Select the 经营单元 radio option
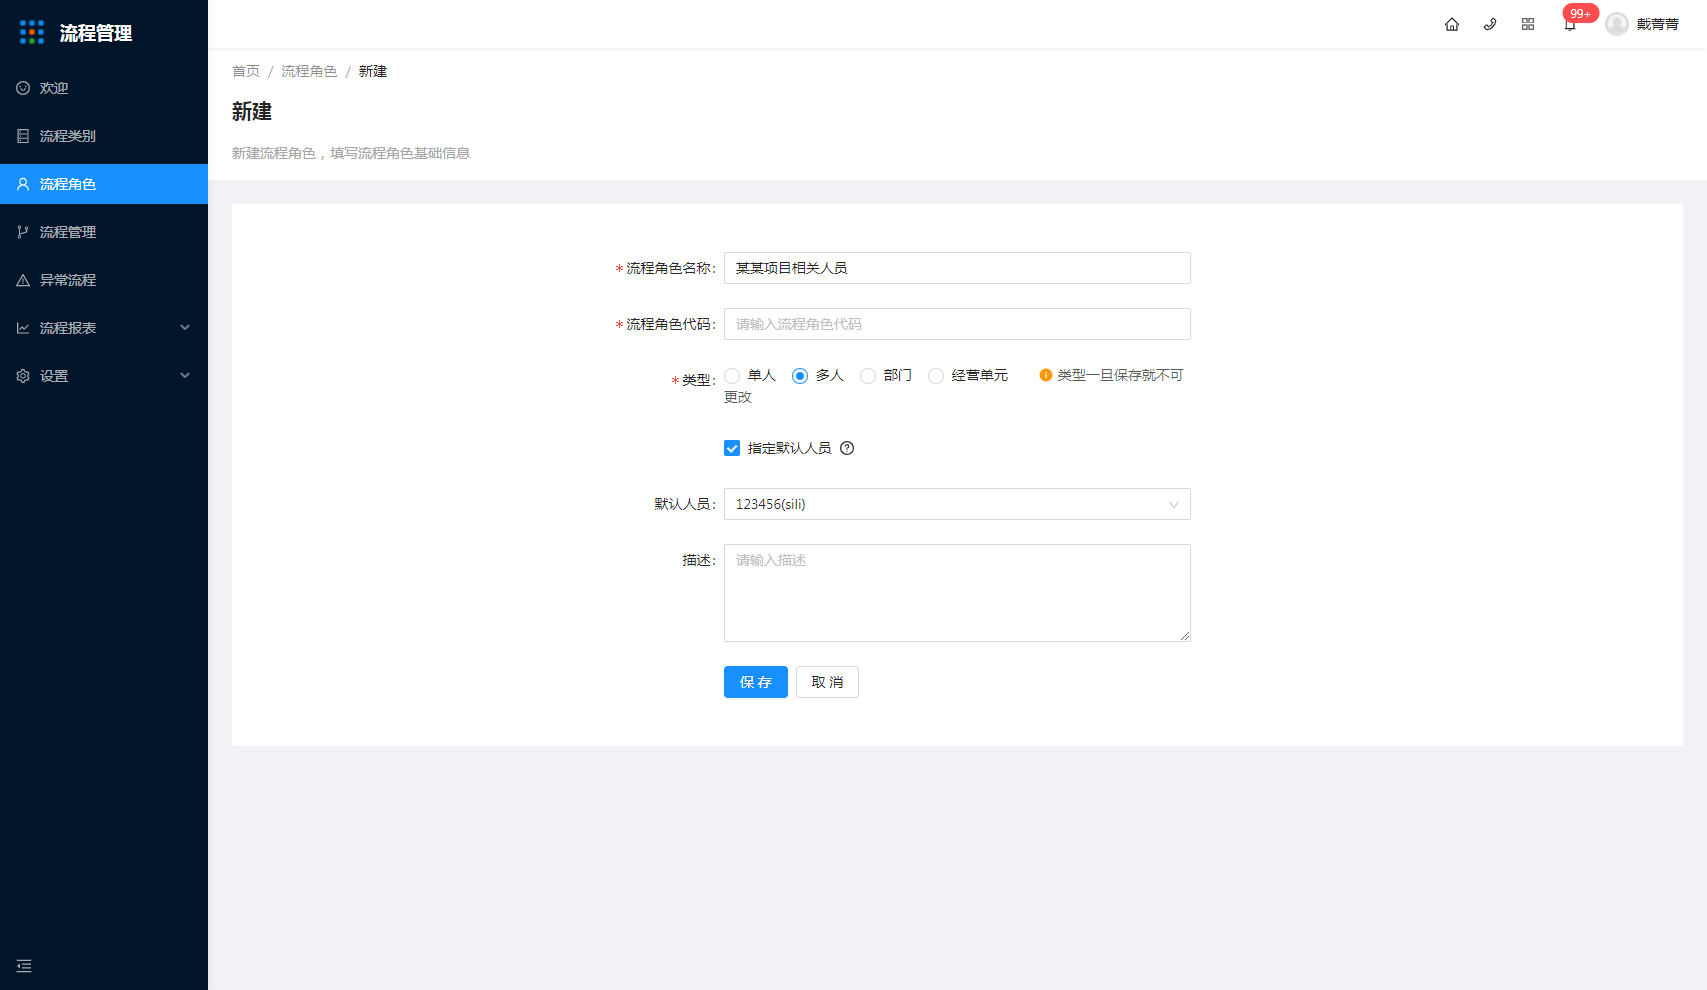The image size is (1707, 990). point(936,376)
